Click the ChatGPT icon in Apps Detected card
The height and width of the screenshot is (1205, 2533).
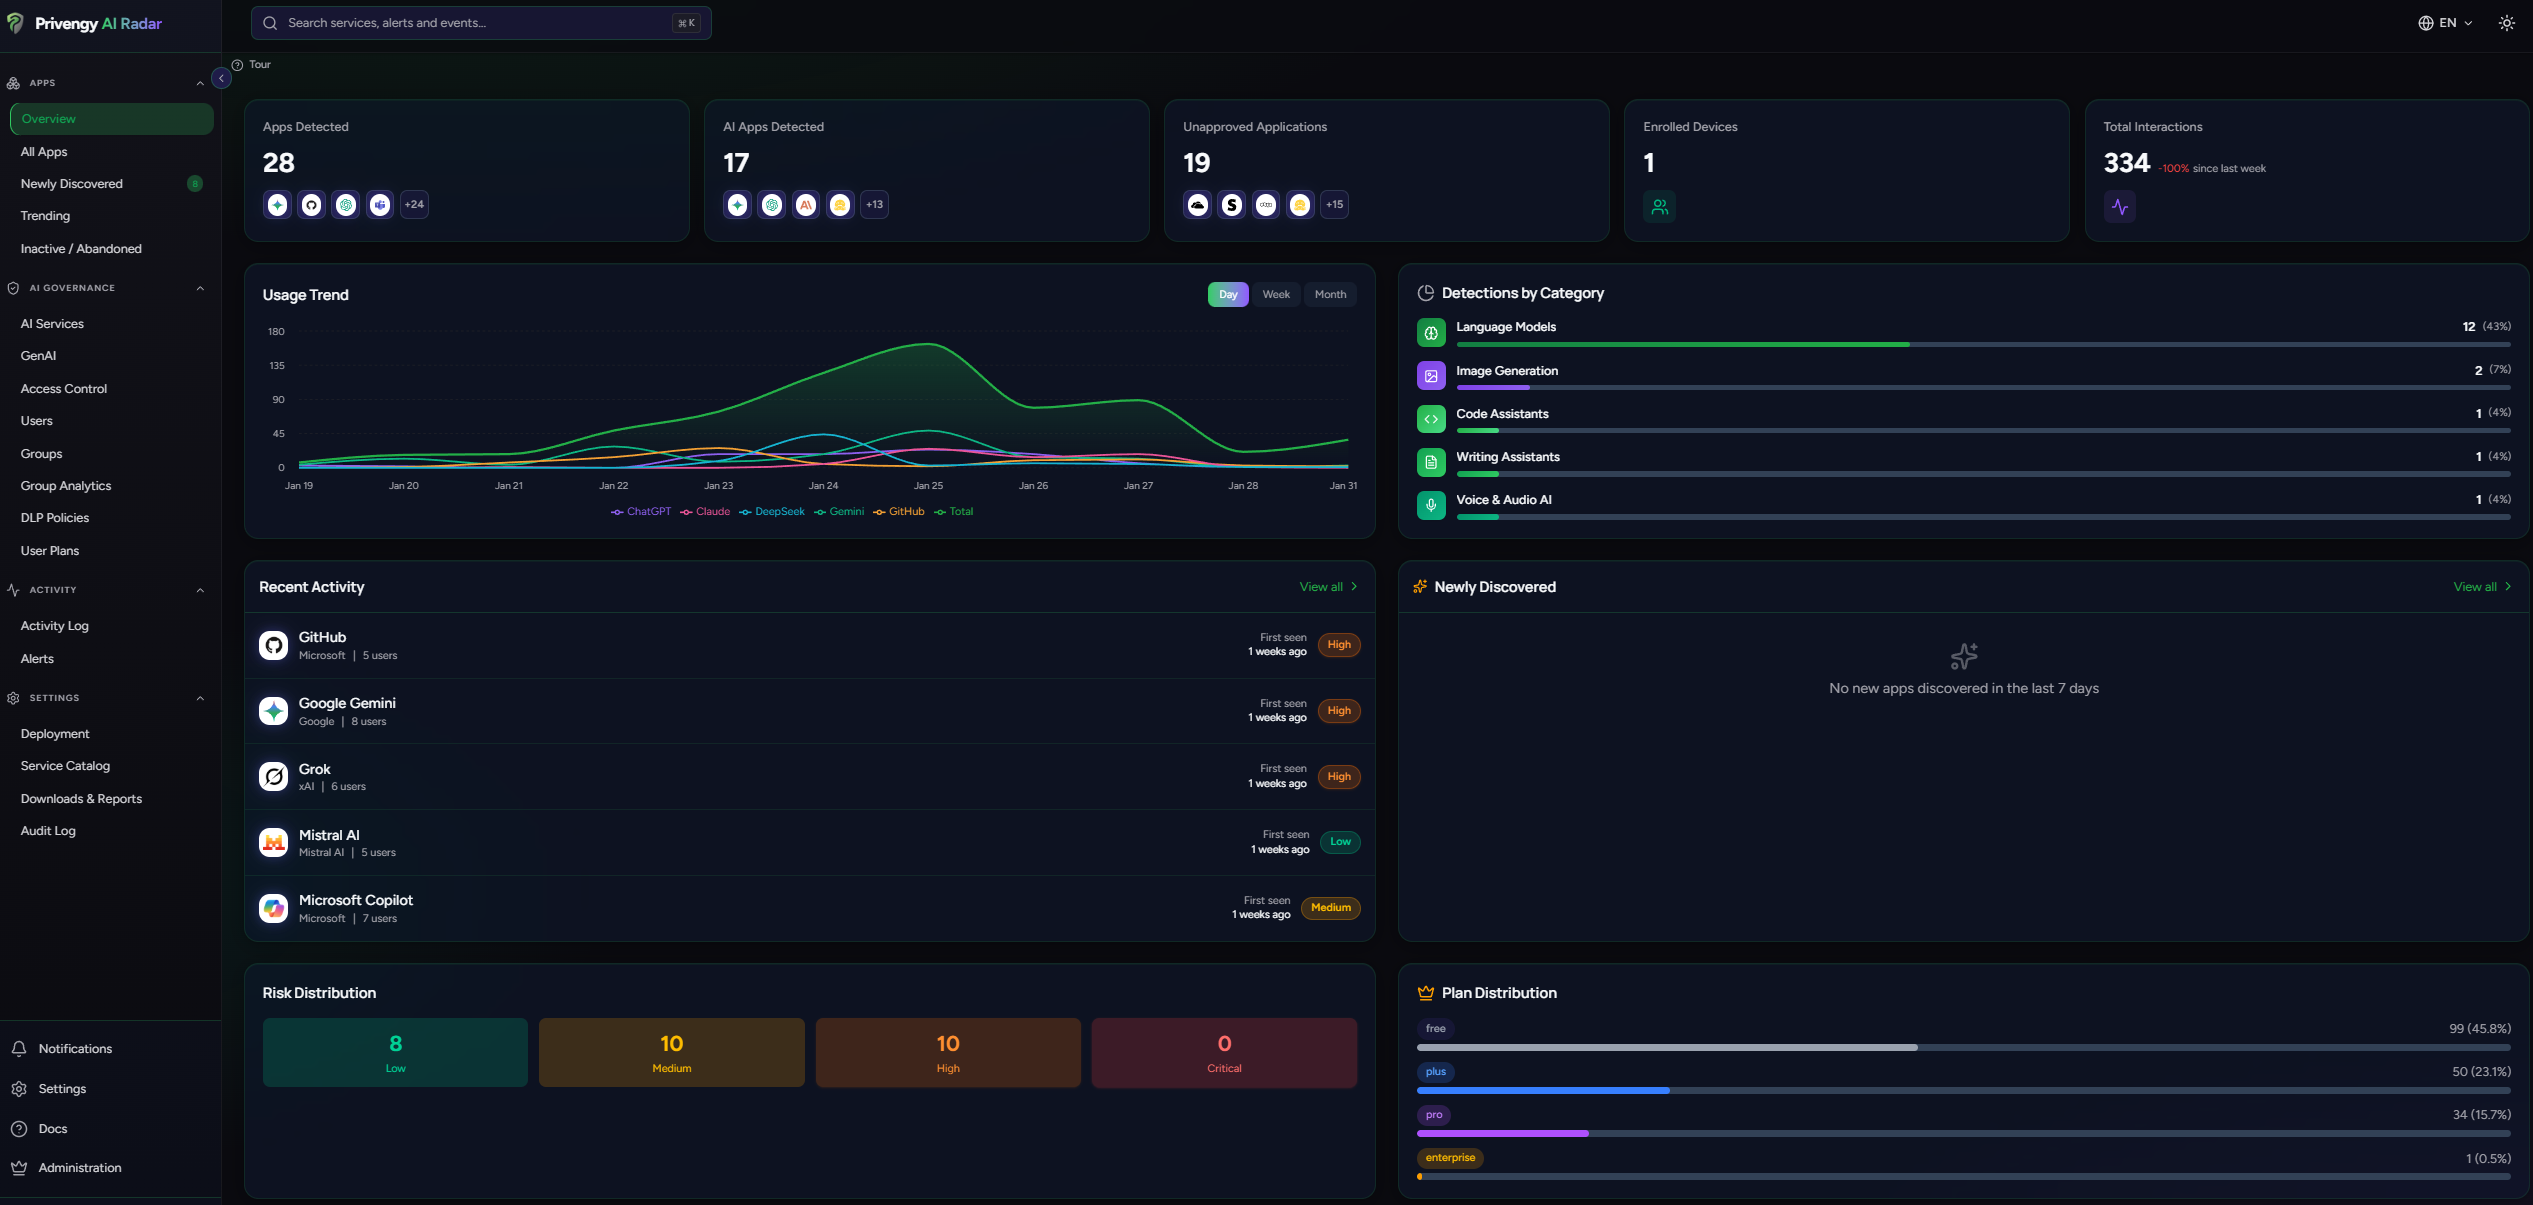pos(345,204)
